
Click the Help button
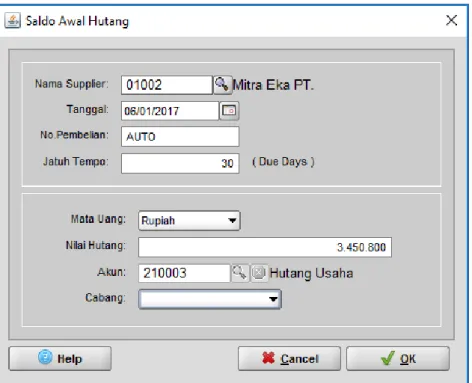click(60, 358)
